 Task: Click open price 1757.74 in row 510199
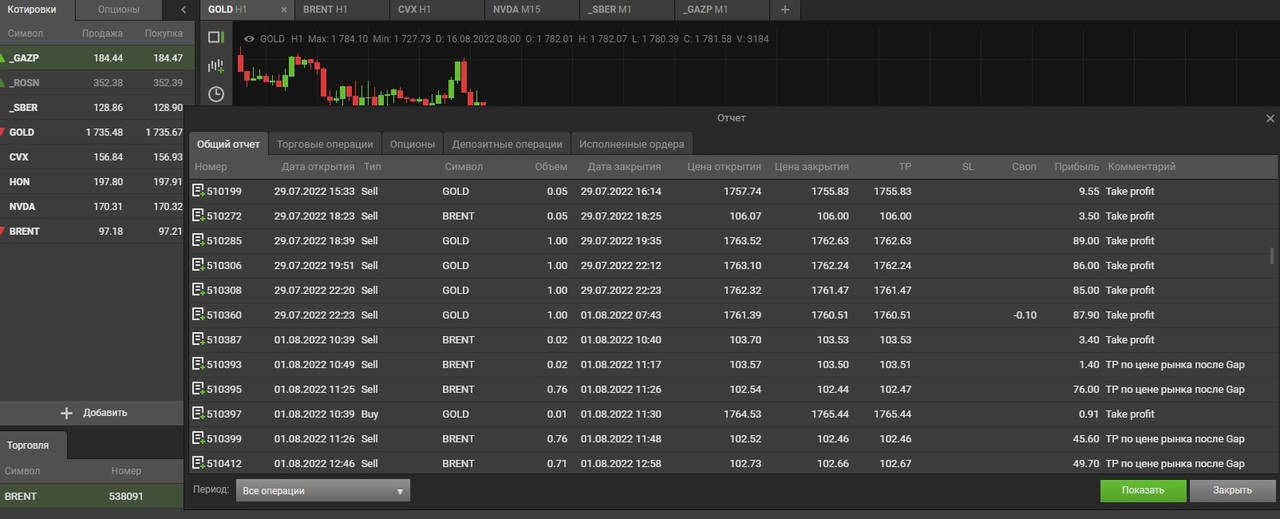tap(741, 191)
